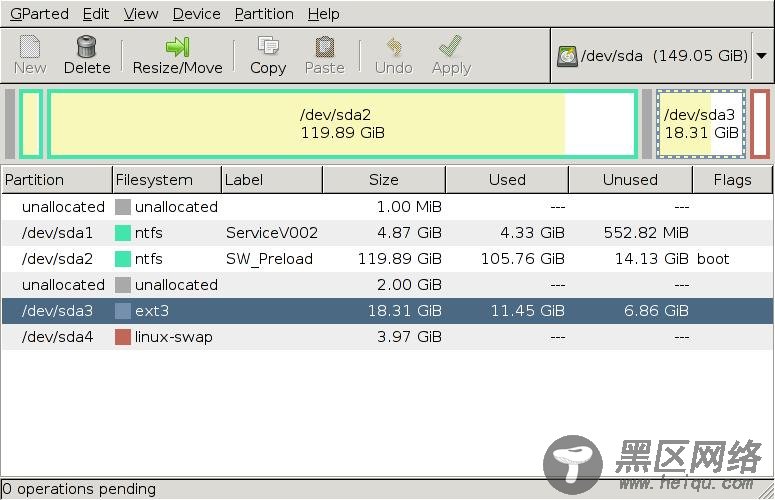The height and width of the screenshot is (500, 775).
Task: Sort by the Used column header
Action: (x=507, y=180)
